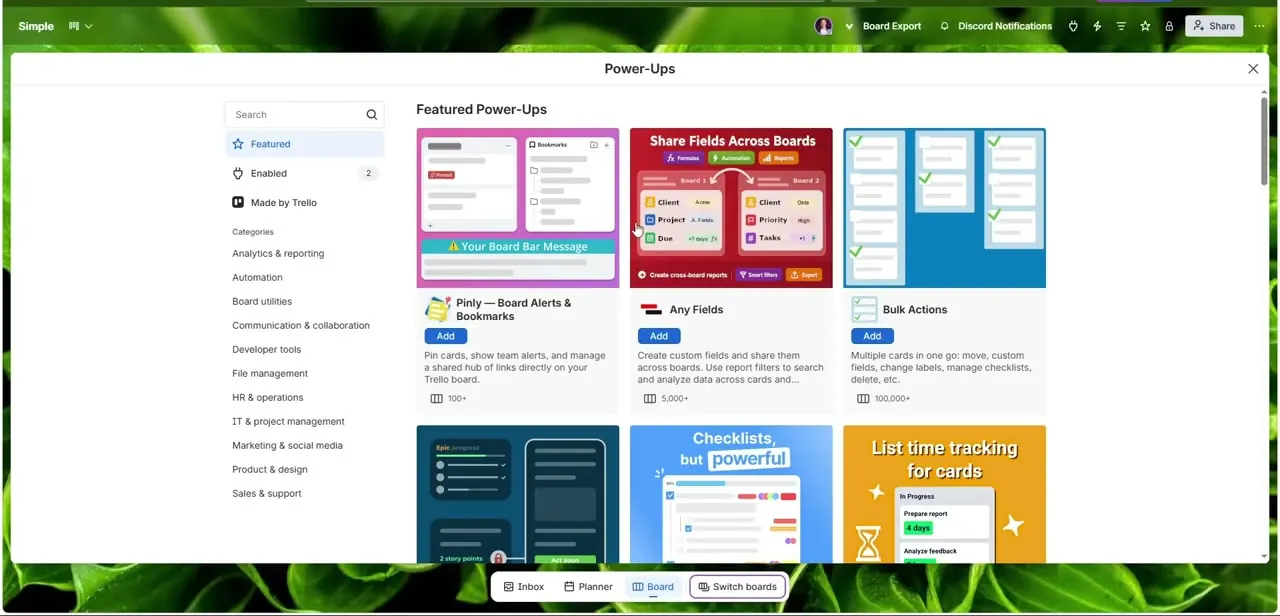Click the Any Fields title

click(696, 309)
